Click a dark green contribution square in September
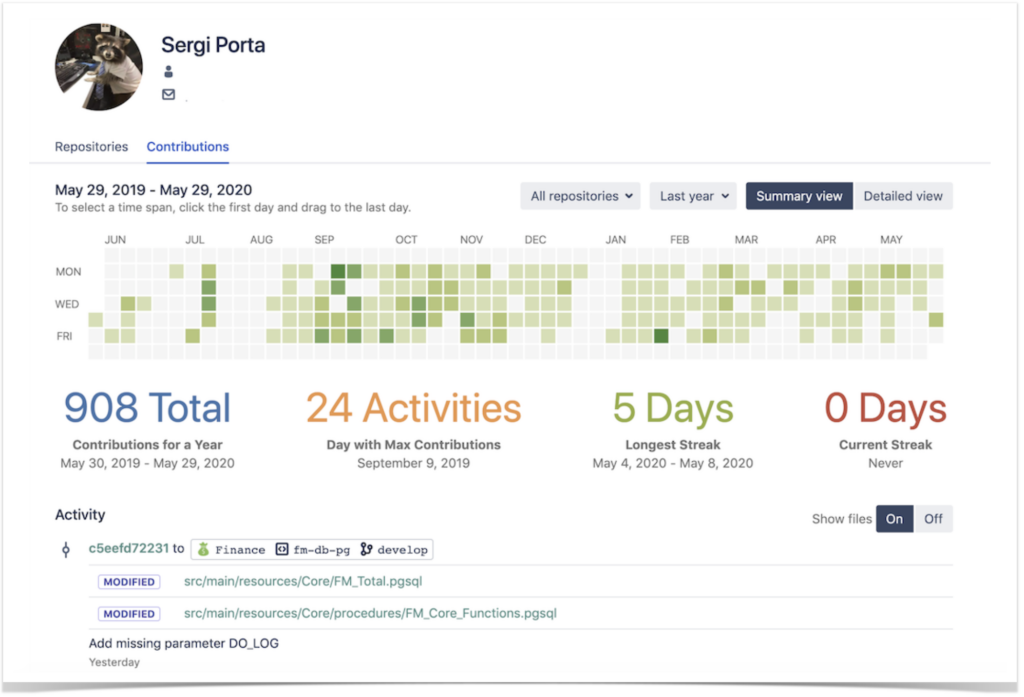 point(336,271)
